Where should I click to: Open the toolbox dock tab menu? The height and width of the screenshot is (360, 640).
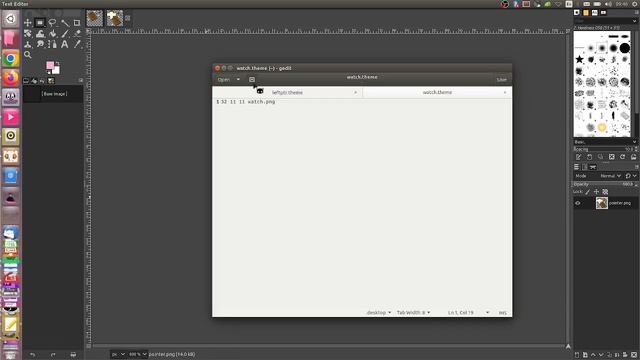pos(81,80)
